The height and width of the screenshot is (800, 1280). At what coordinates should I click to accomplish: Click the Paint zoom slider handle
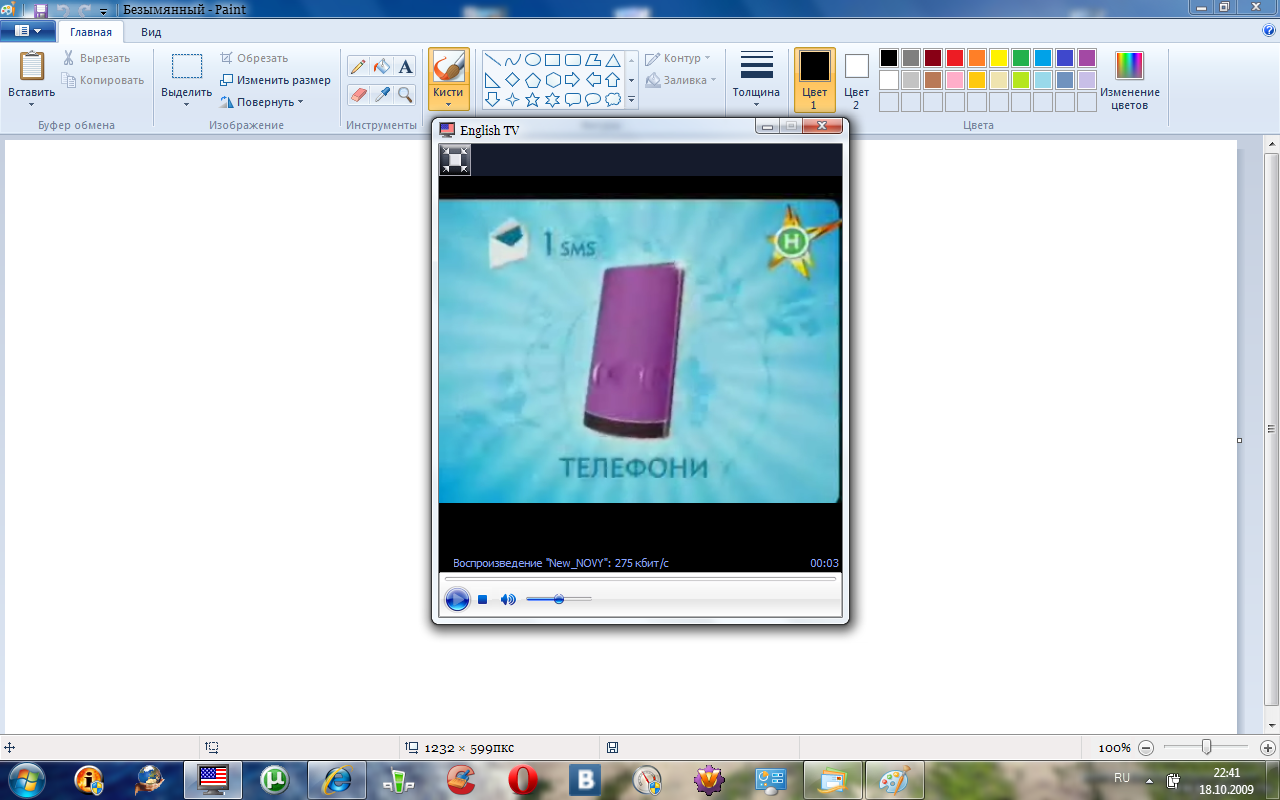pyautogui.click(x=1207, y=747)
